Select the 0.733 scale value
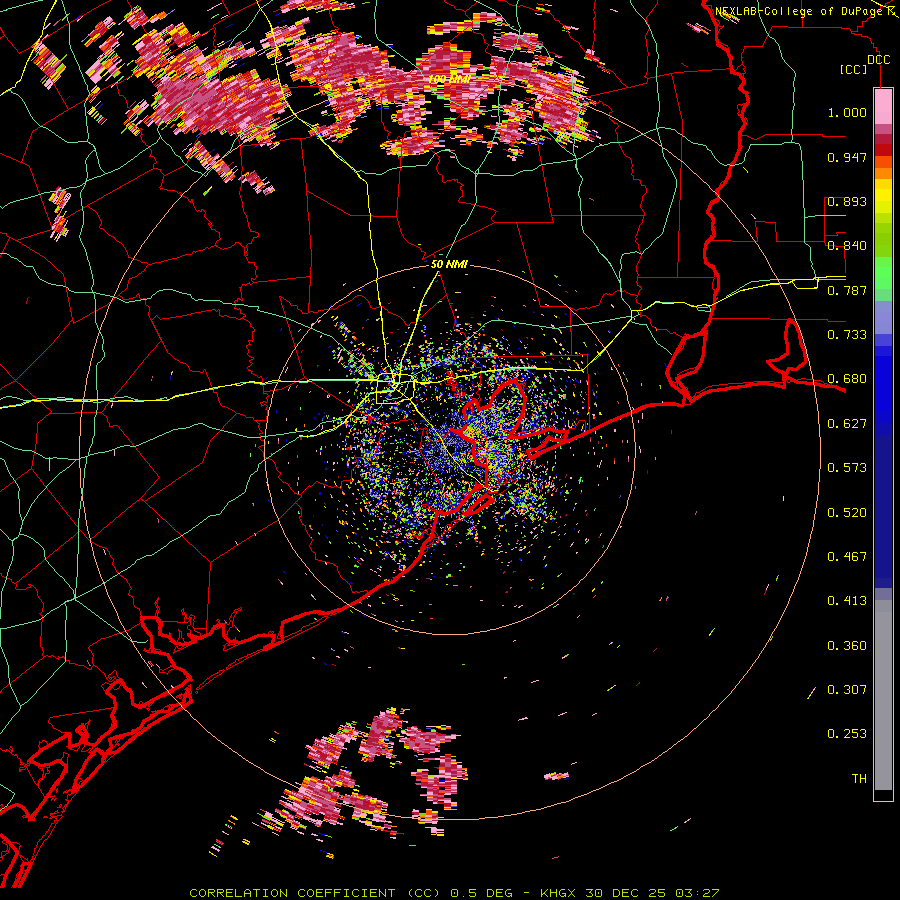 tap(847, 335)
